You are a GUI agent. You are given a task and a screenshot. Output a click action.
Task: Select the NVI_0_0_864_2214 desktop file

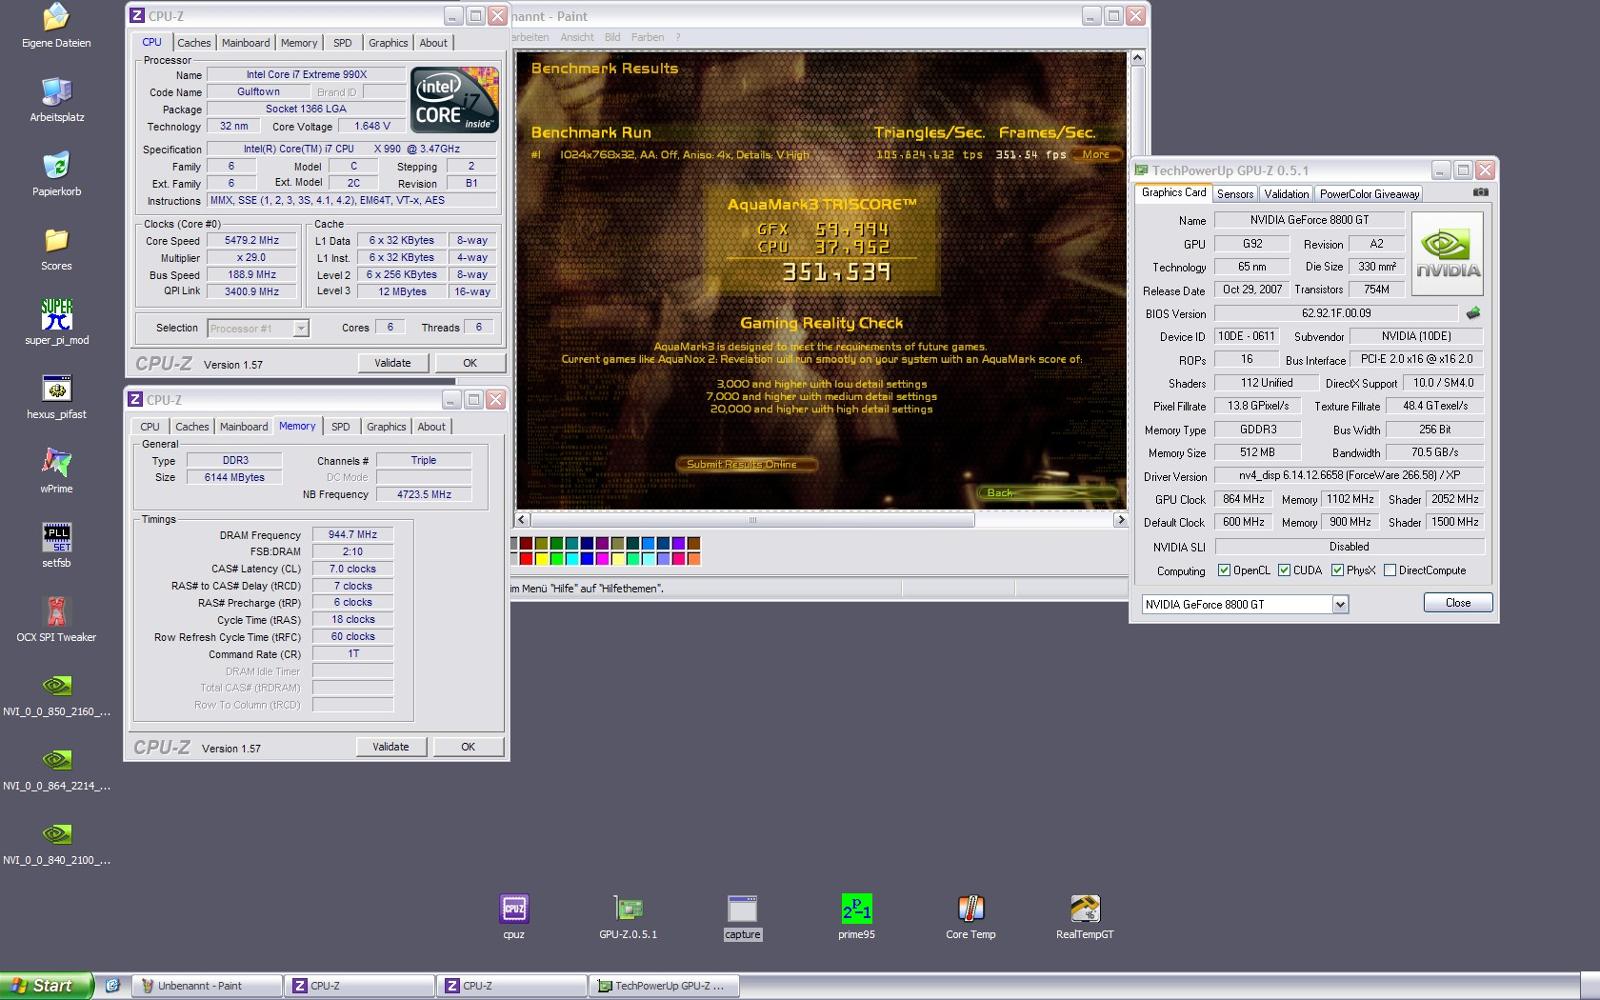[x=57, y=768]
